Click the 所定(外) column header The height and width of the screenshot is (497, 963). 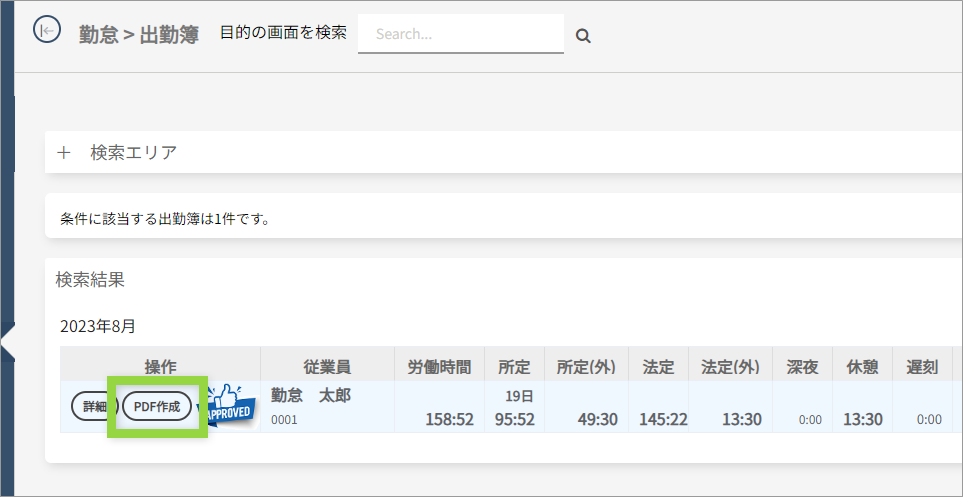[x=586, y=367]
